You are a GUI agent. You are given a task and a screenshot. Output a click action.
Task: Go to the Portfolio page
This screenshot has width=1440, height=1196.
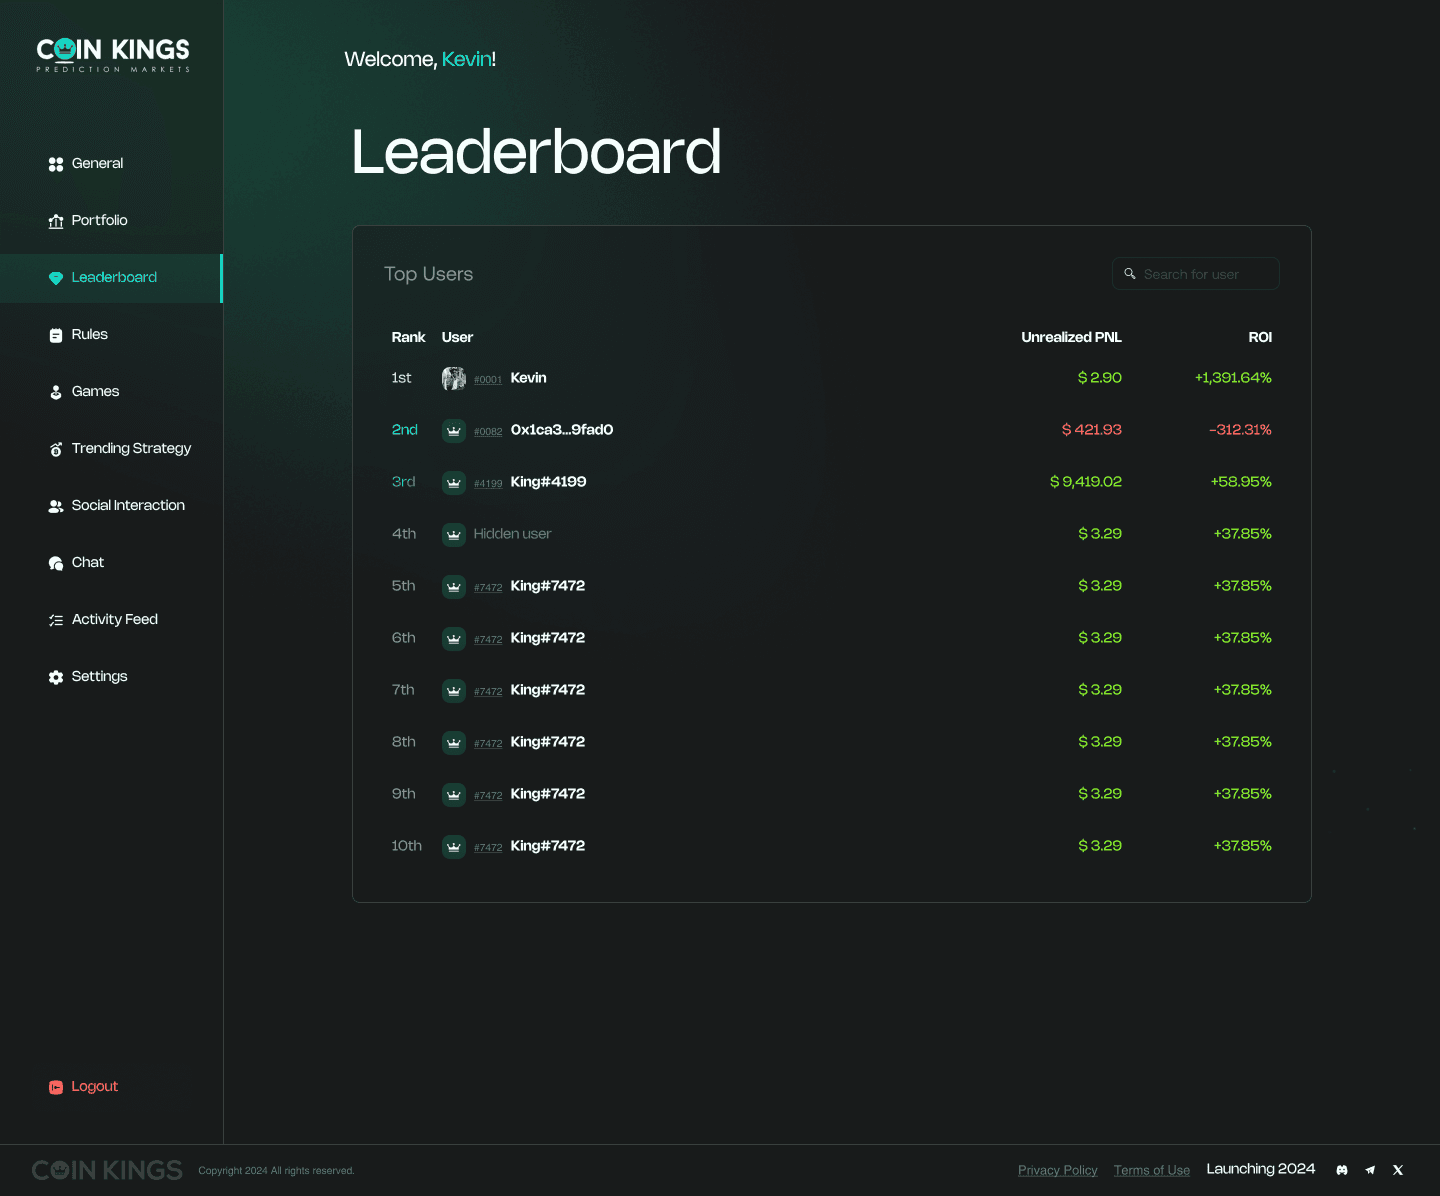[x=99, y=221]
